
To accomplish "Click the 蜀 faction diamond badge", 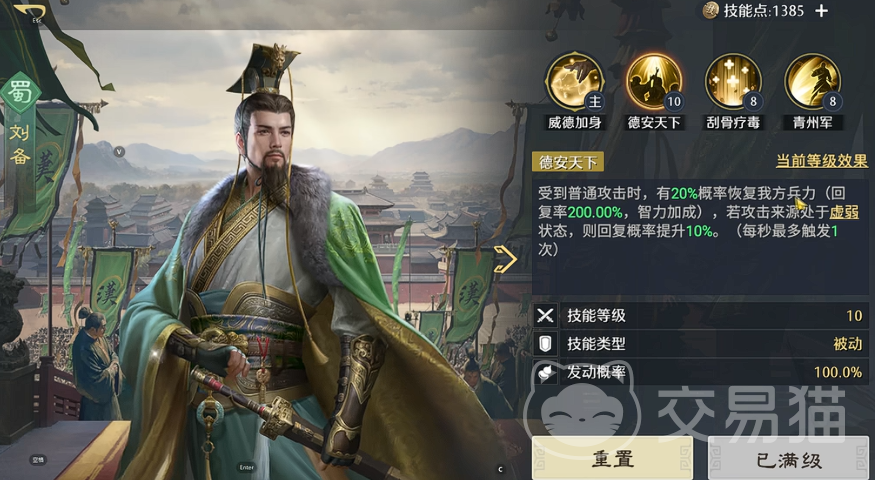I will coord(20,92).
